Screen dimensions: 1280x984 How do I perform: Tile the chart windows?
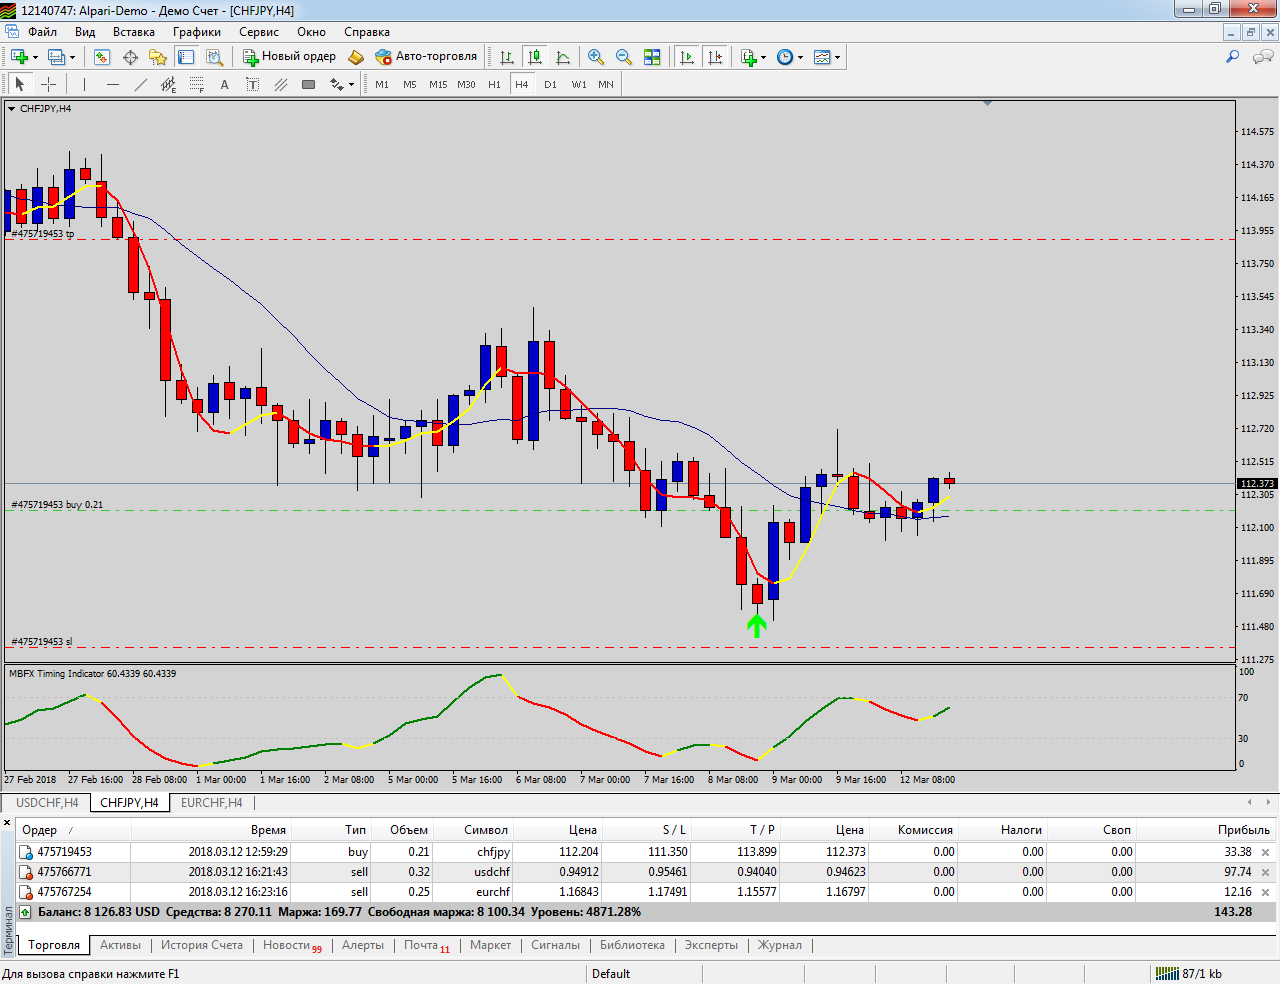tap(652, 57)
